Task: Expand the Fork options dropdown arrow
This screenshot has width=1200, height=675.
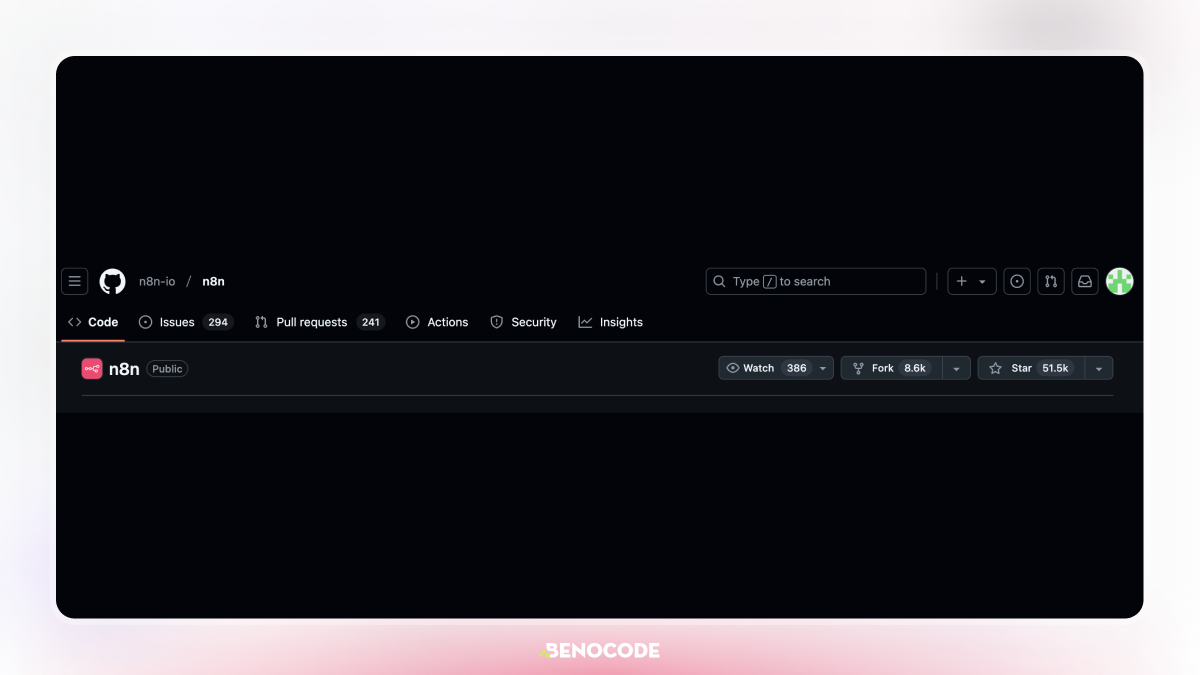Action: [956, 368]
